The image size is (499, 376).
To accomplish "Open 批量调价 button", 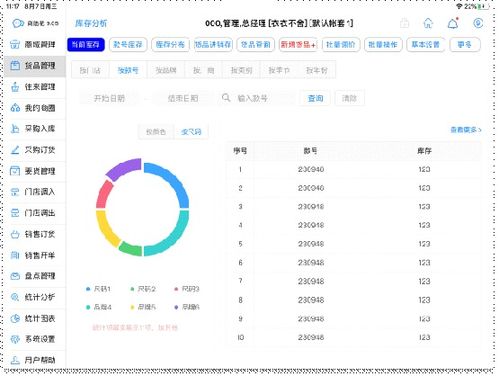I will [341, 45].
